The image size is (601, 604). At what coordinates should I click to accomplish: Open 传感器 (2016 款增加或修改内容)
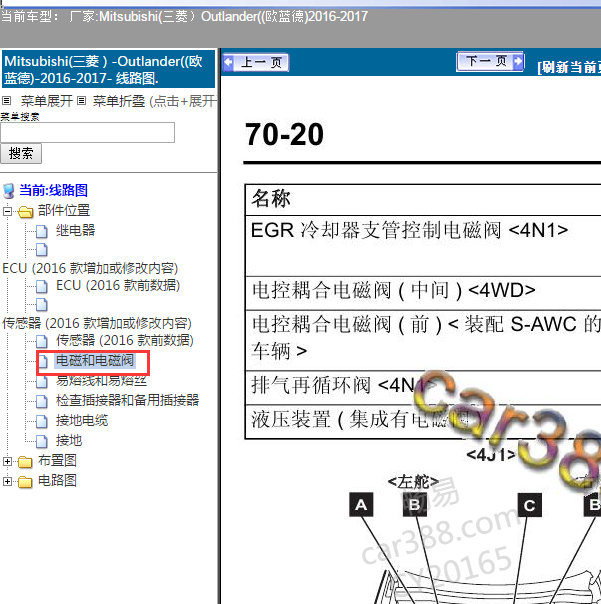tap(97, 323)
